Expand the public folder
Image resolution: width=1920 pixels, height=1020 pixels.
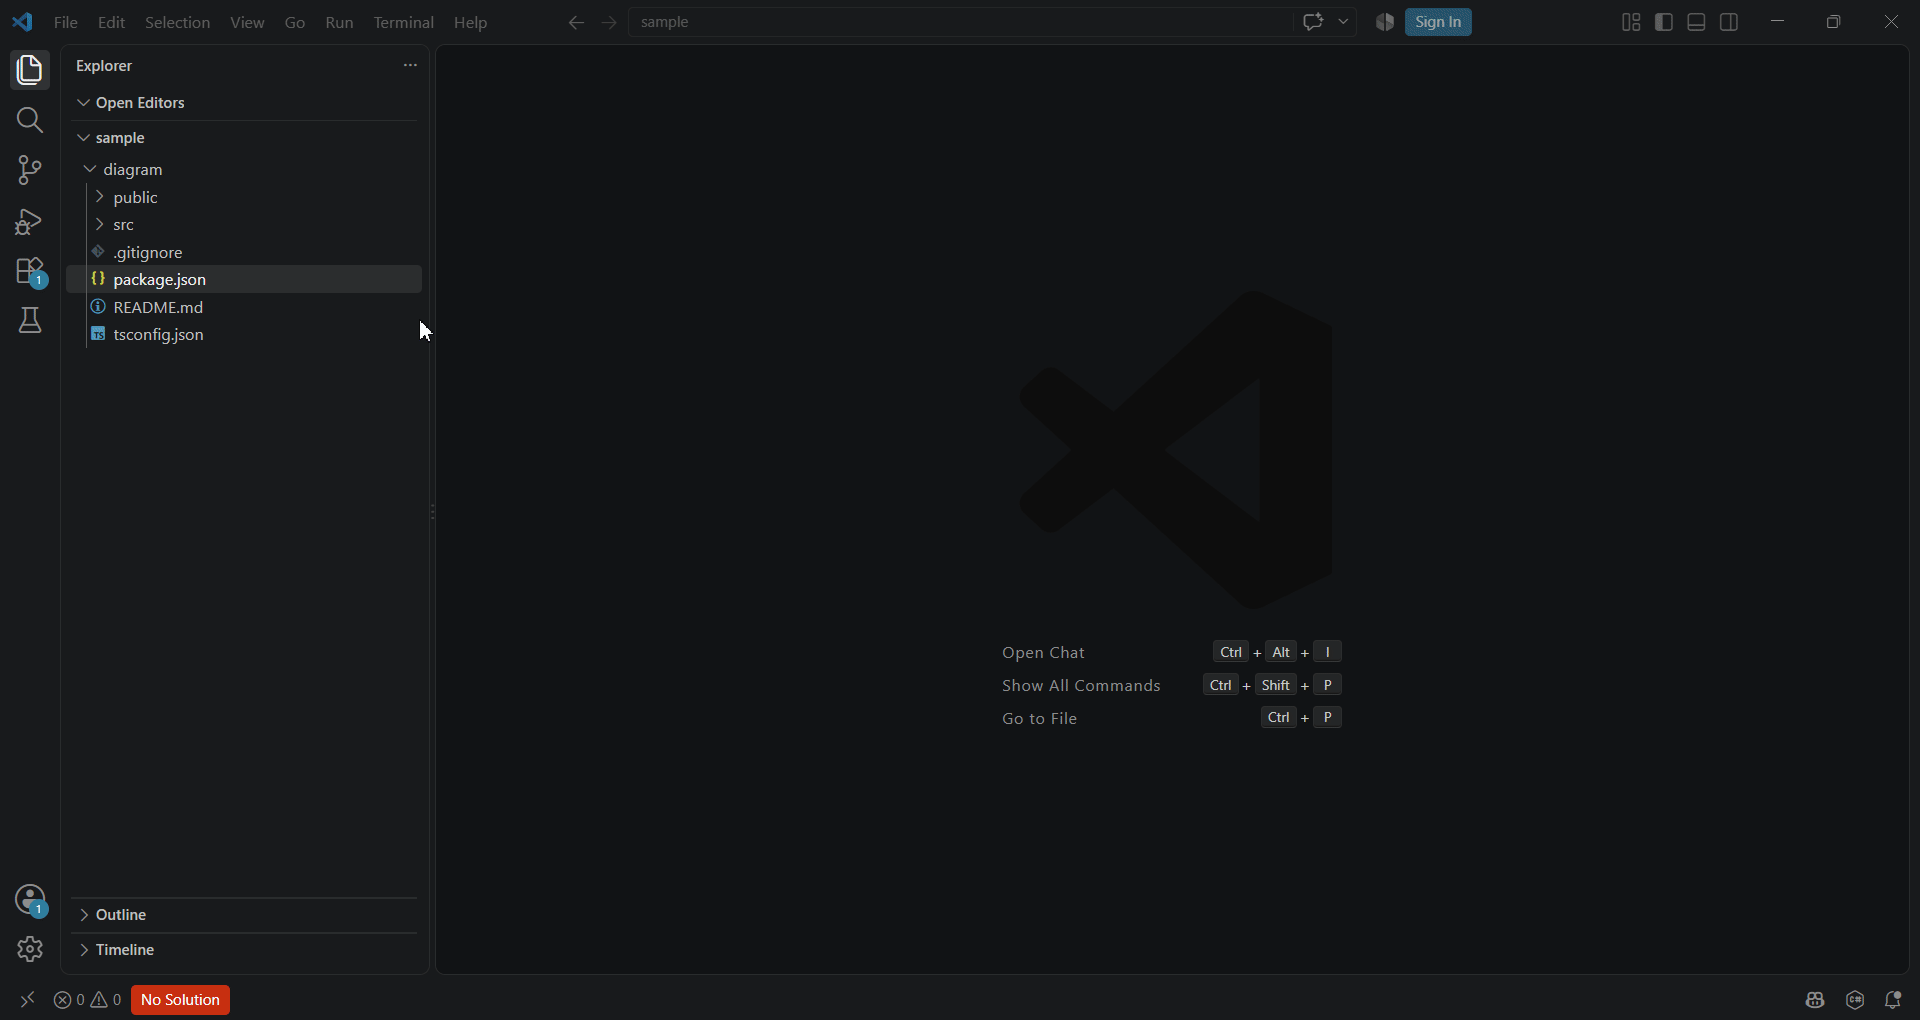(x=245, y=198)
